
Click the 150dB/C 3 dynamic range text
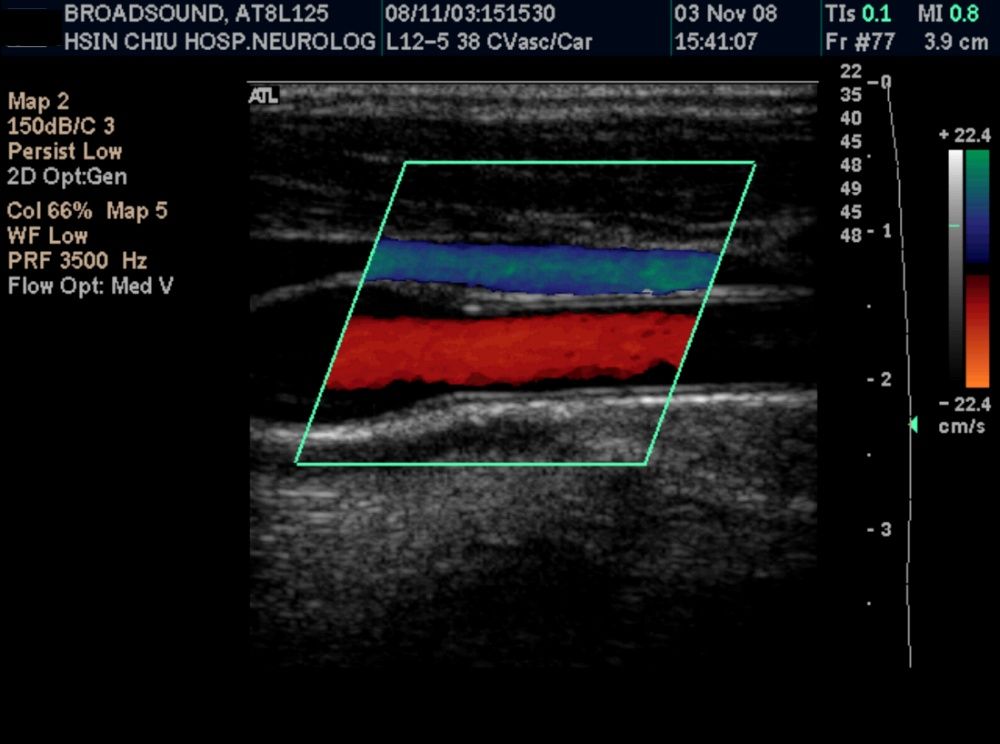65,127
